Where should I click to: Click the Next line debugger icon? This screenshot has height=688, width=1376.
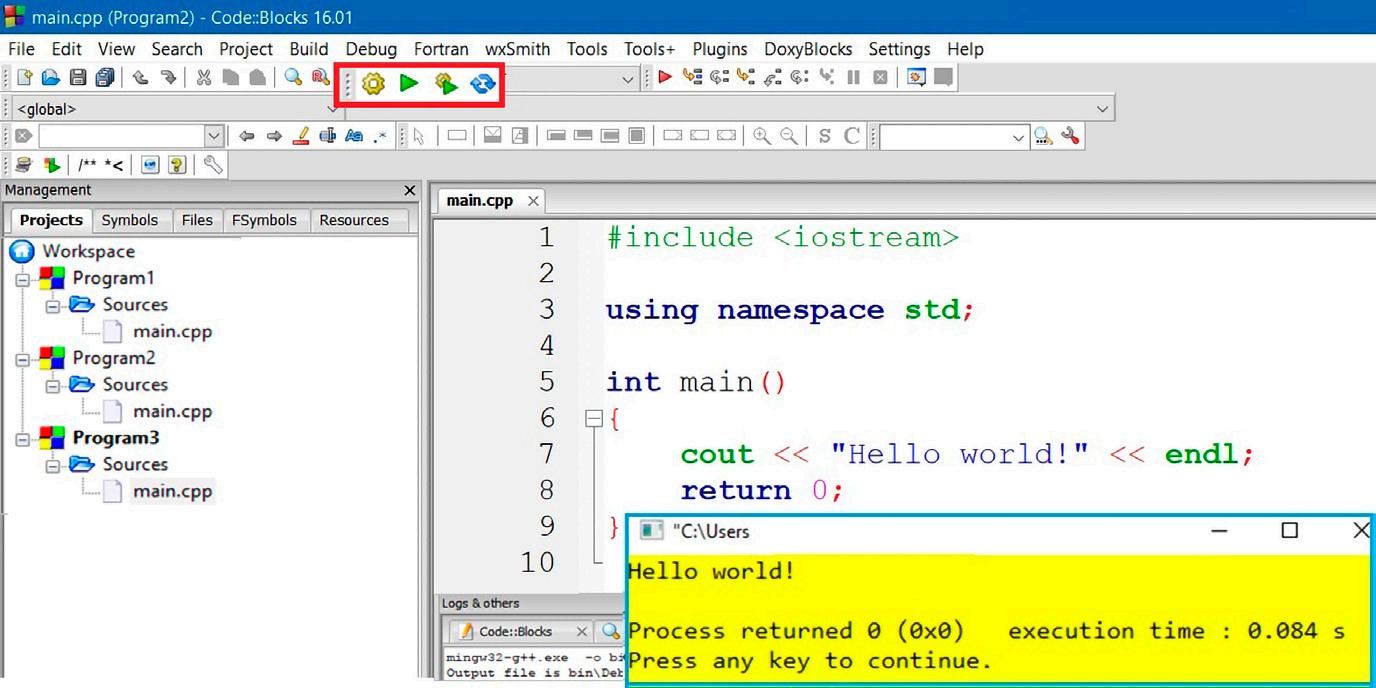pyautogui.click(x=719, y=77)
